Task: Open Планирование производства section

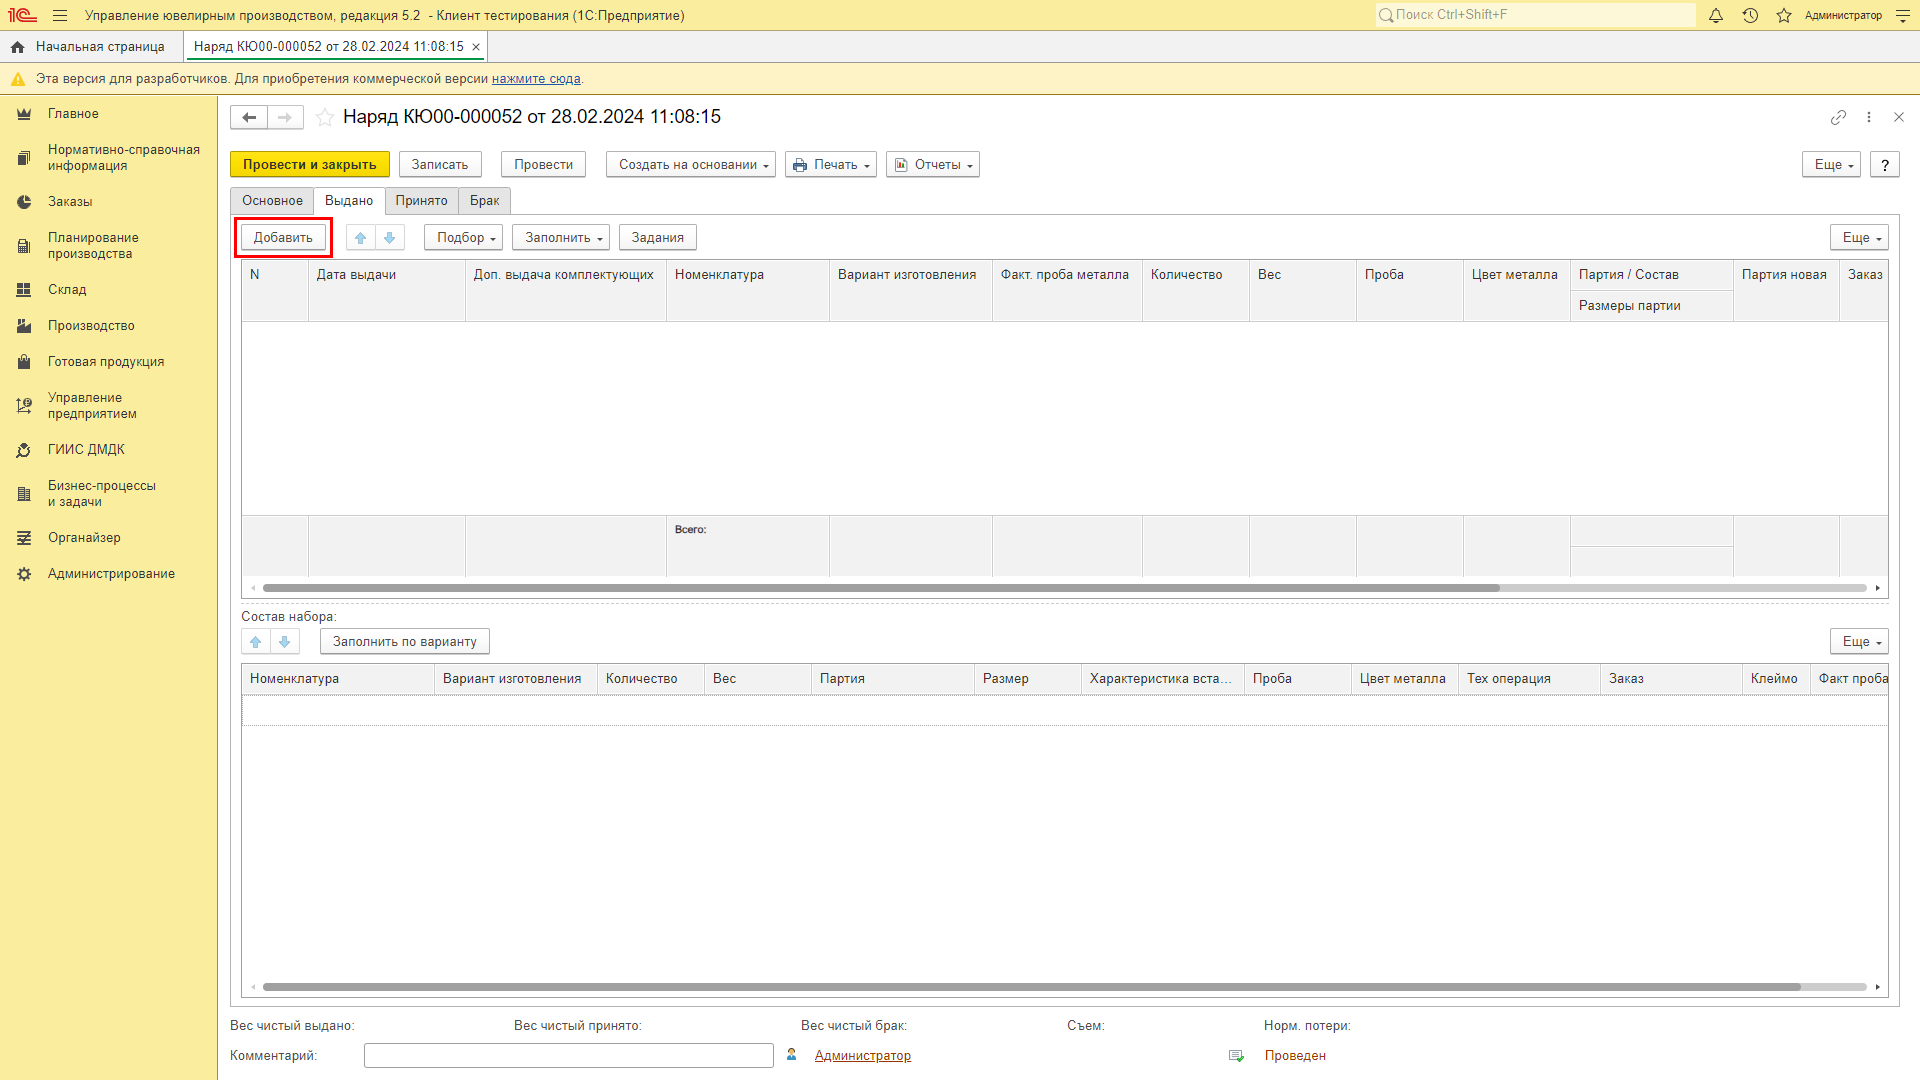Action: tap(108, 246)
